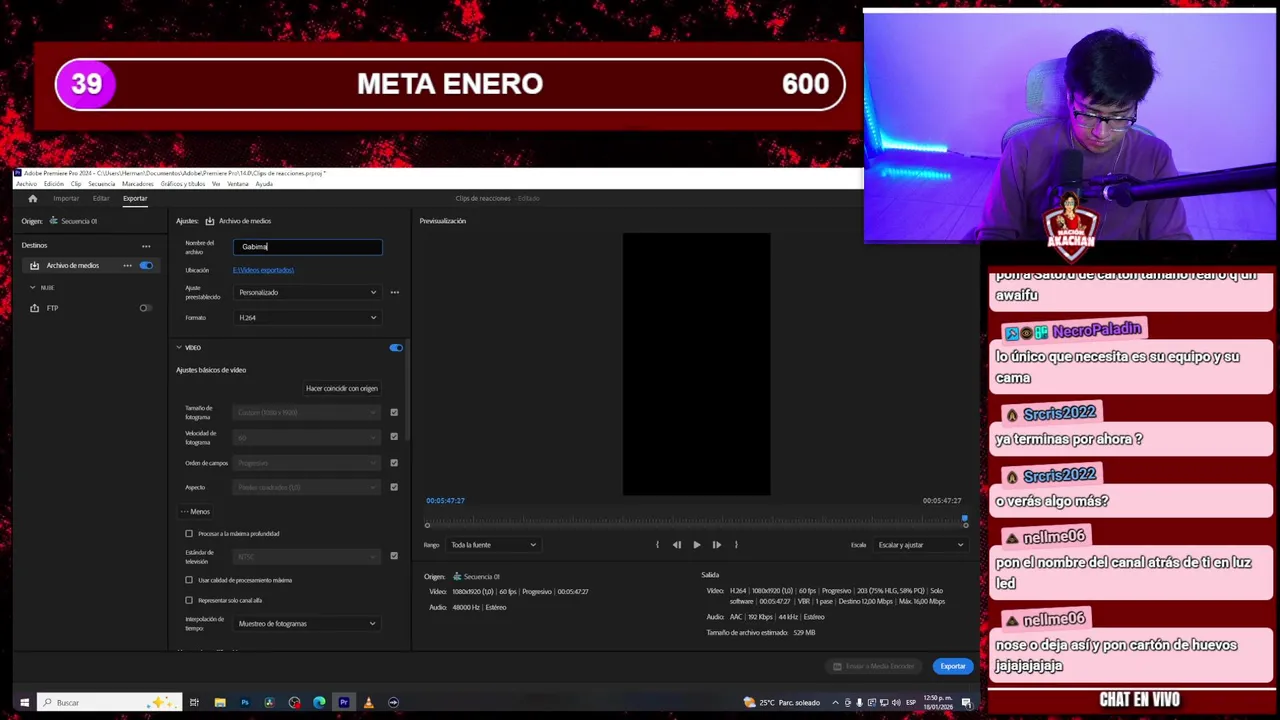Open preset three-dot more options
The image size is (1280, 720).
click(394, 292)
